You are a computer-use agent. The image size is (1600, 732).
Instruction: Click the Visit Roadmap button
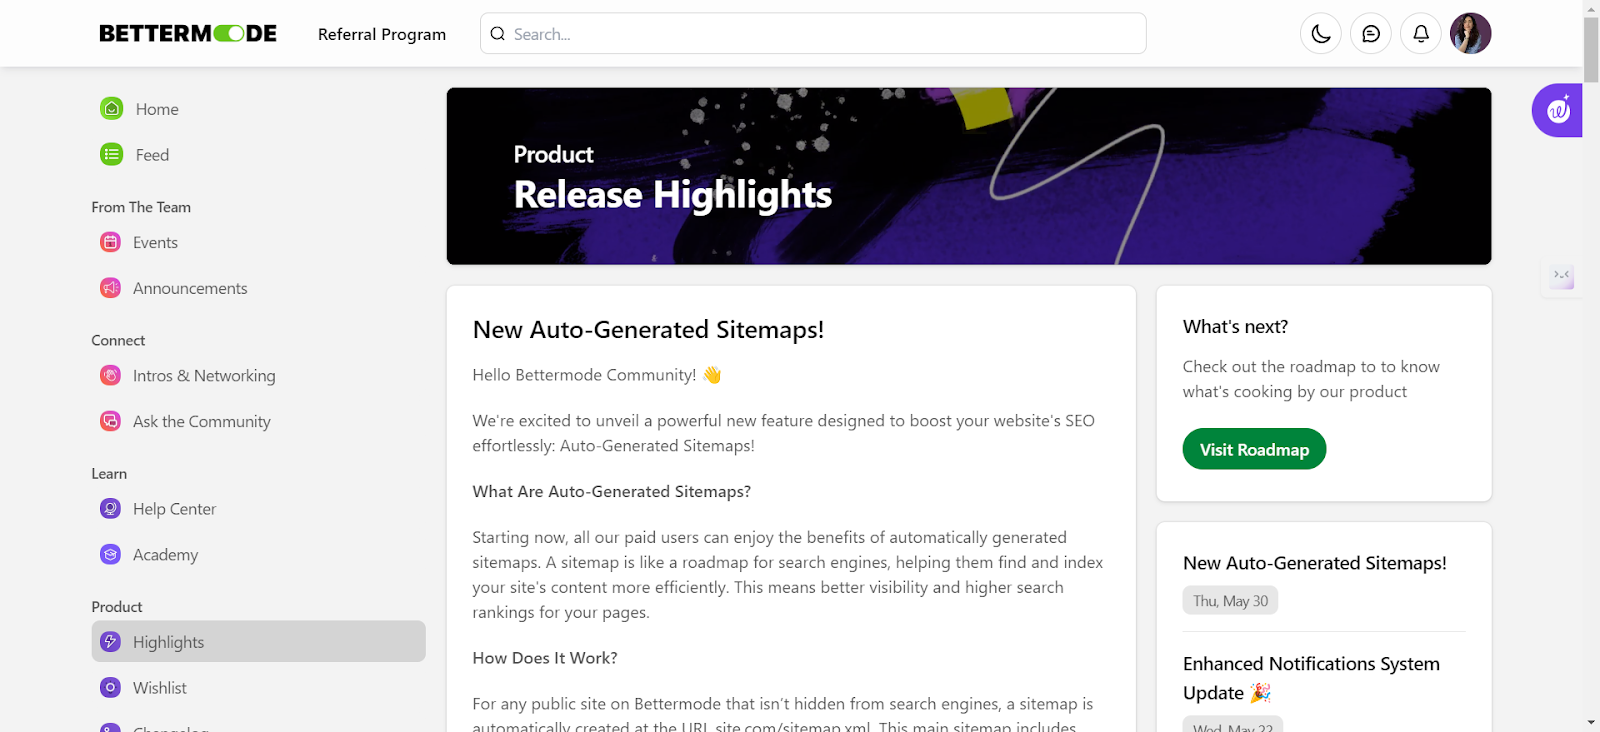click(1254, 449)
